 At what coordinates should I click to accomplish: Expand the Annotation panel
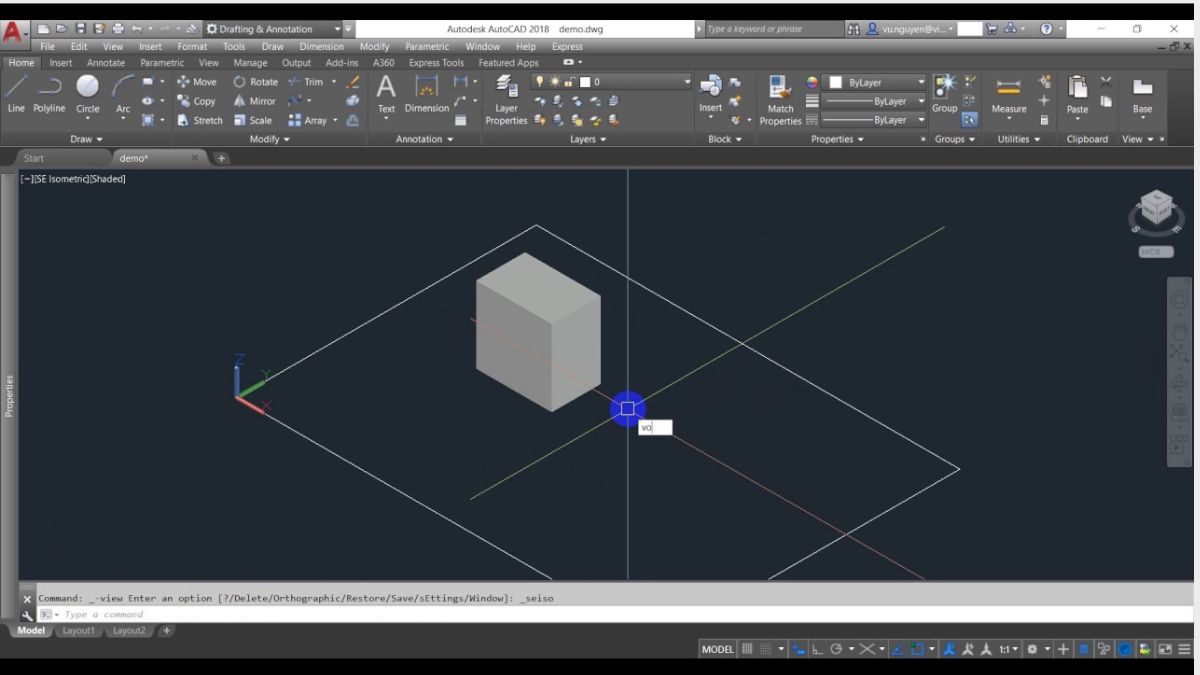pos(424,139)
